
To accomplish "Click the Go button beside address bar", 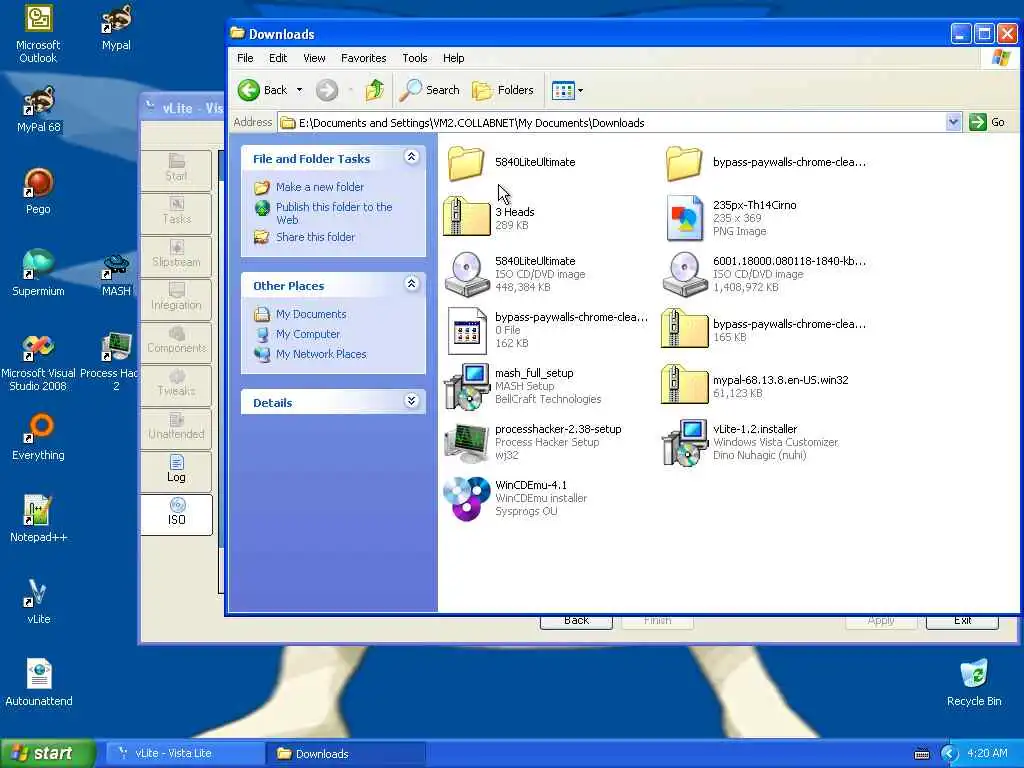I will pos(987,122).
